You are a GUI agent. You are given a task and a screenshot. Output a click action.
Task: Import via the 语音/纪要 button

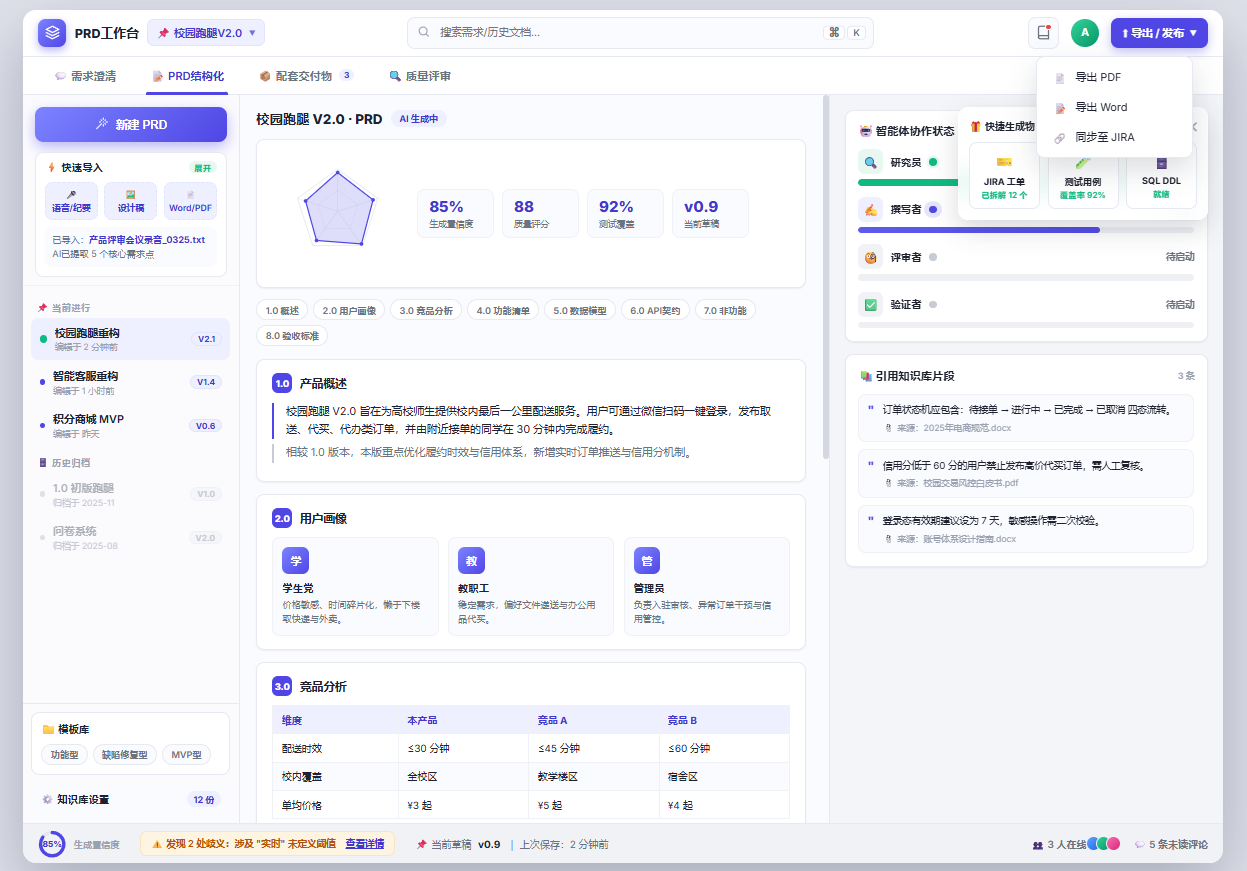[71, 201]
